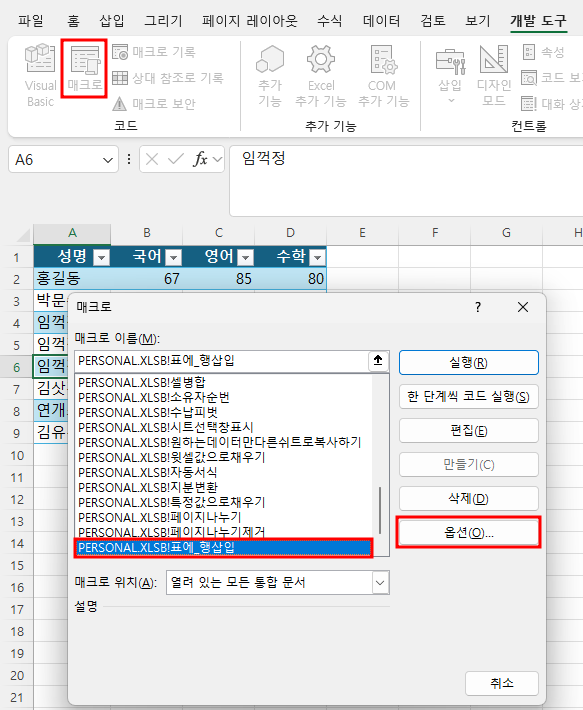Click cell containing 홍길동
Image resolution: width=583 pixels, height=710 pixels.
pyautogui.click(x=72, y=278)
